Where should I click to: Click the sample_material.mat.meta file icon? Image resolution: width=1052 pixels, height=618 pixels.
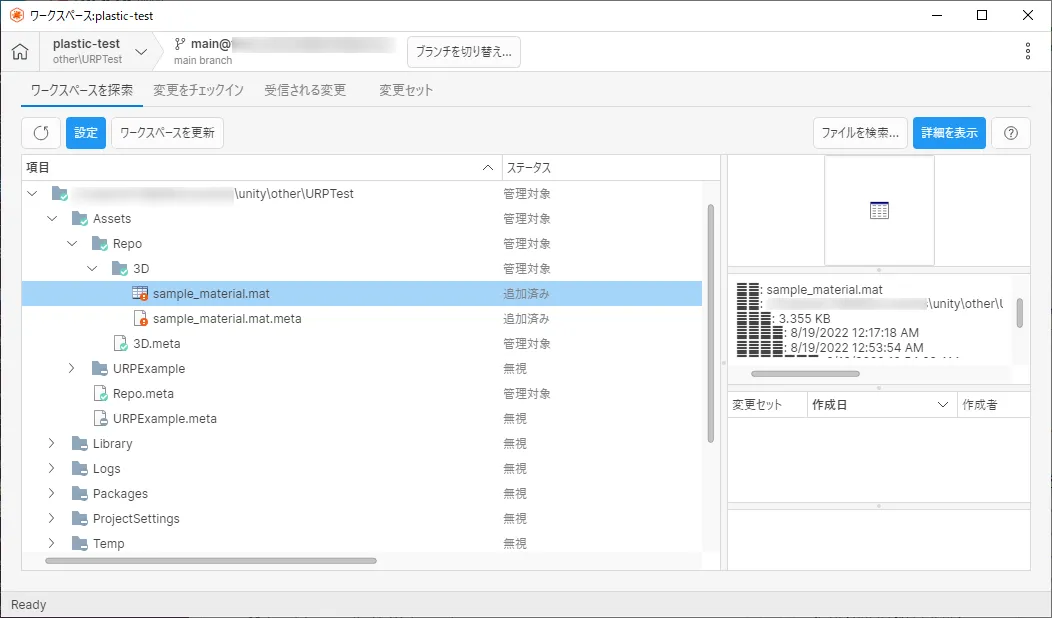coord(140,319)
